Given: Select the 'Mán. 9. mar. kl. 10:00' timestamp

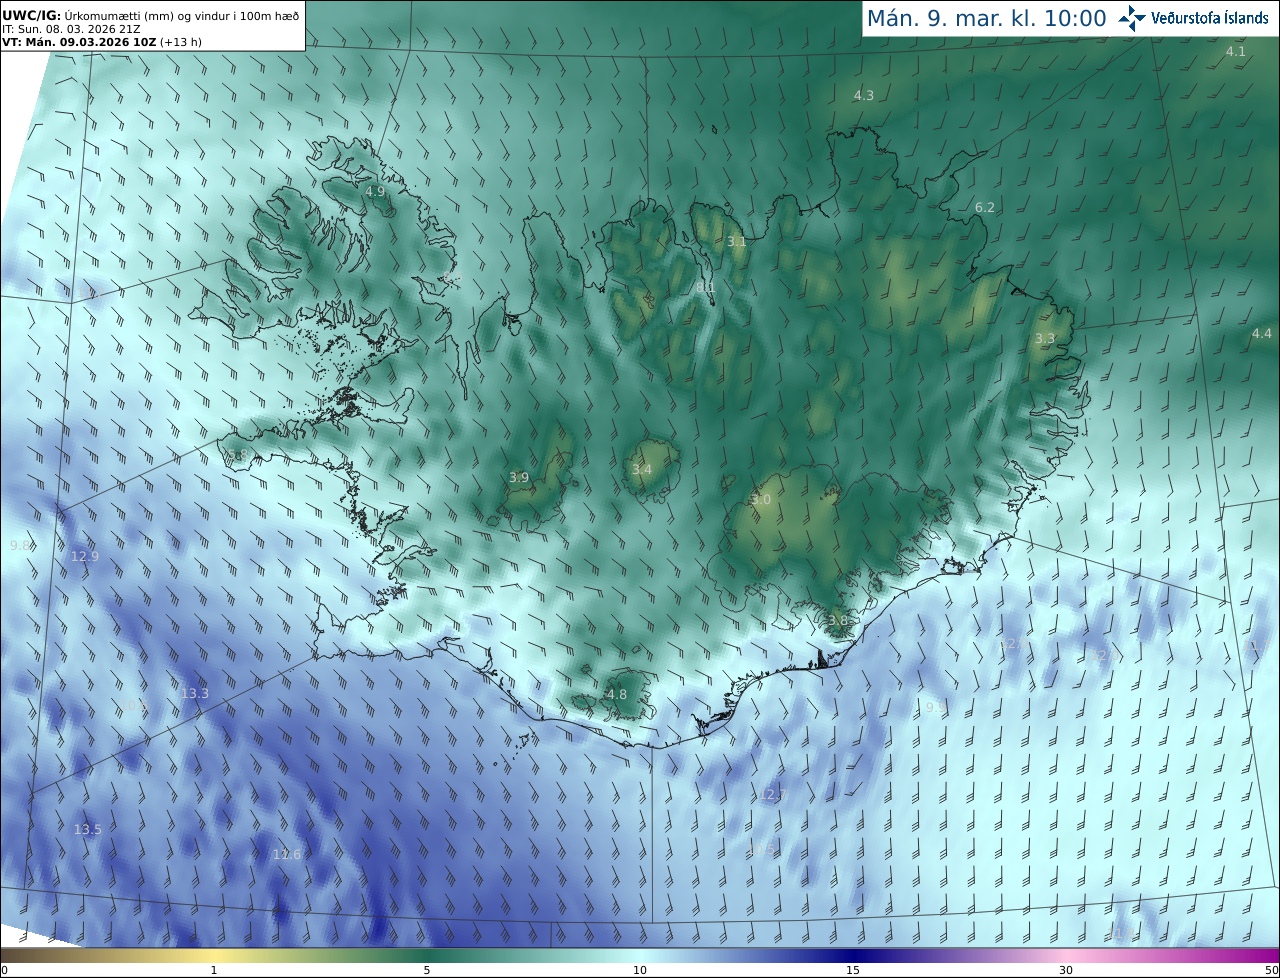Looking at the screenshot, I should pyautogui.click(x=986, y=18).
